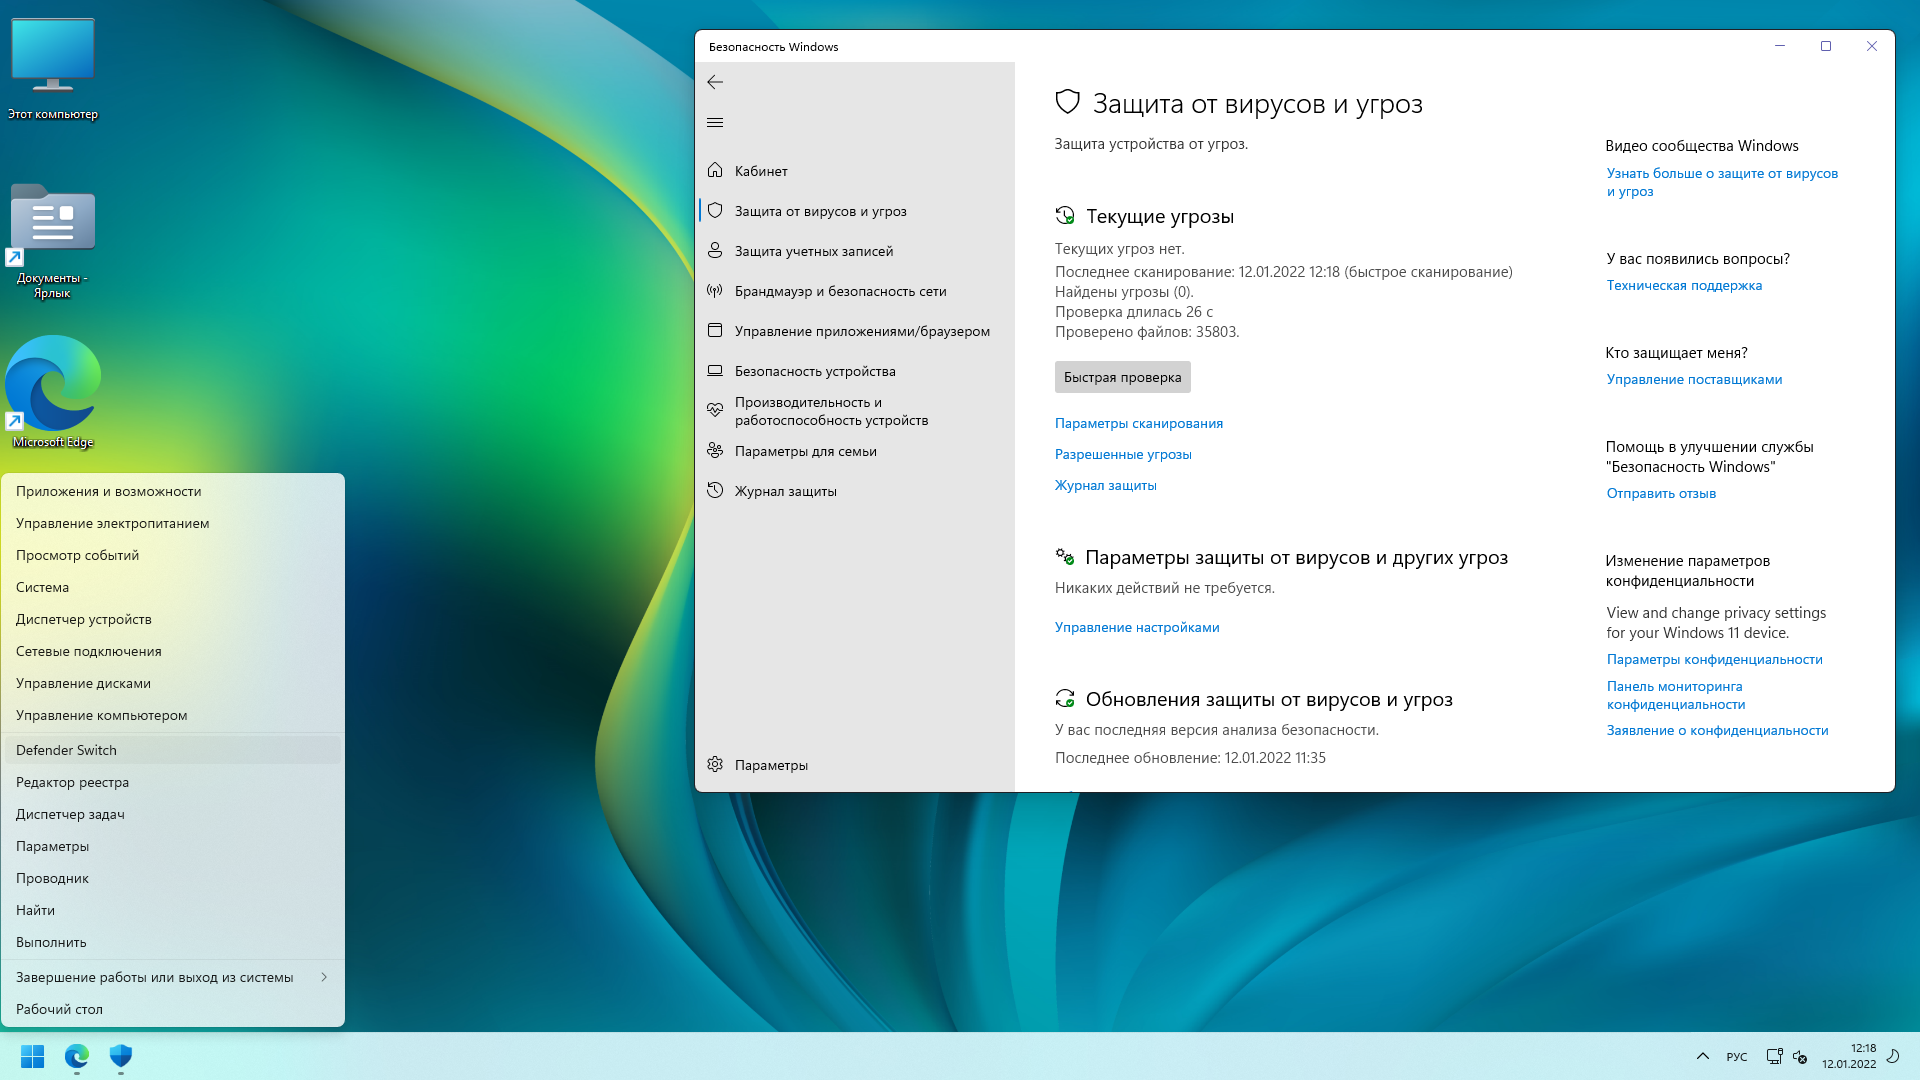Screen dimensions: 1920x1080
Task: Open Производительность и работоспособность устройств
Action: point(855,411)
